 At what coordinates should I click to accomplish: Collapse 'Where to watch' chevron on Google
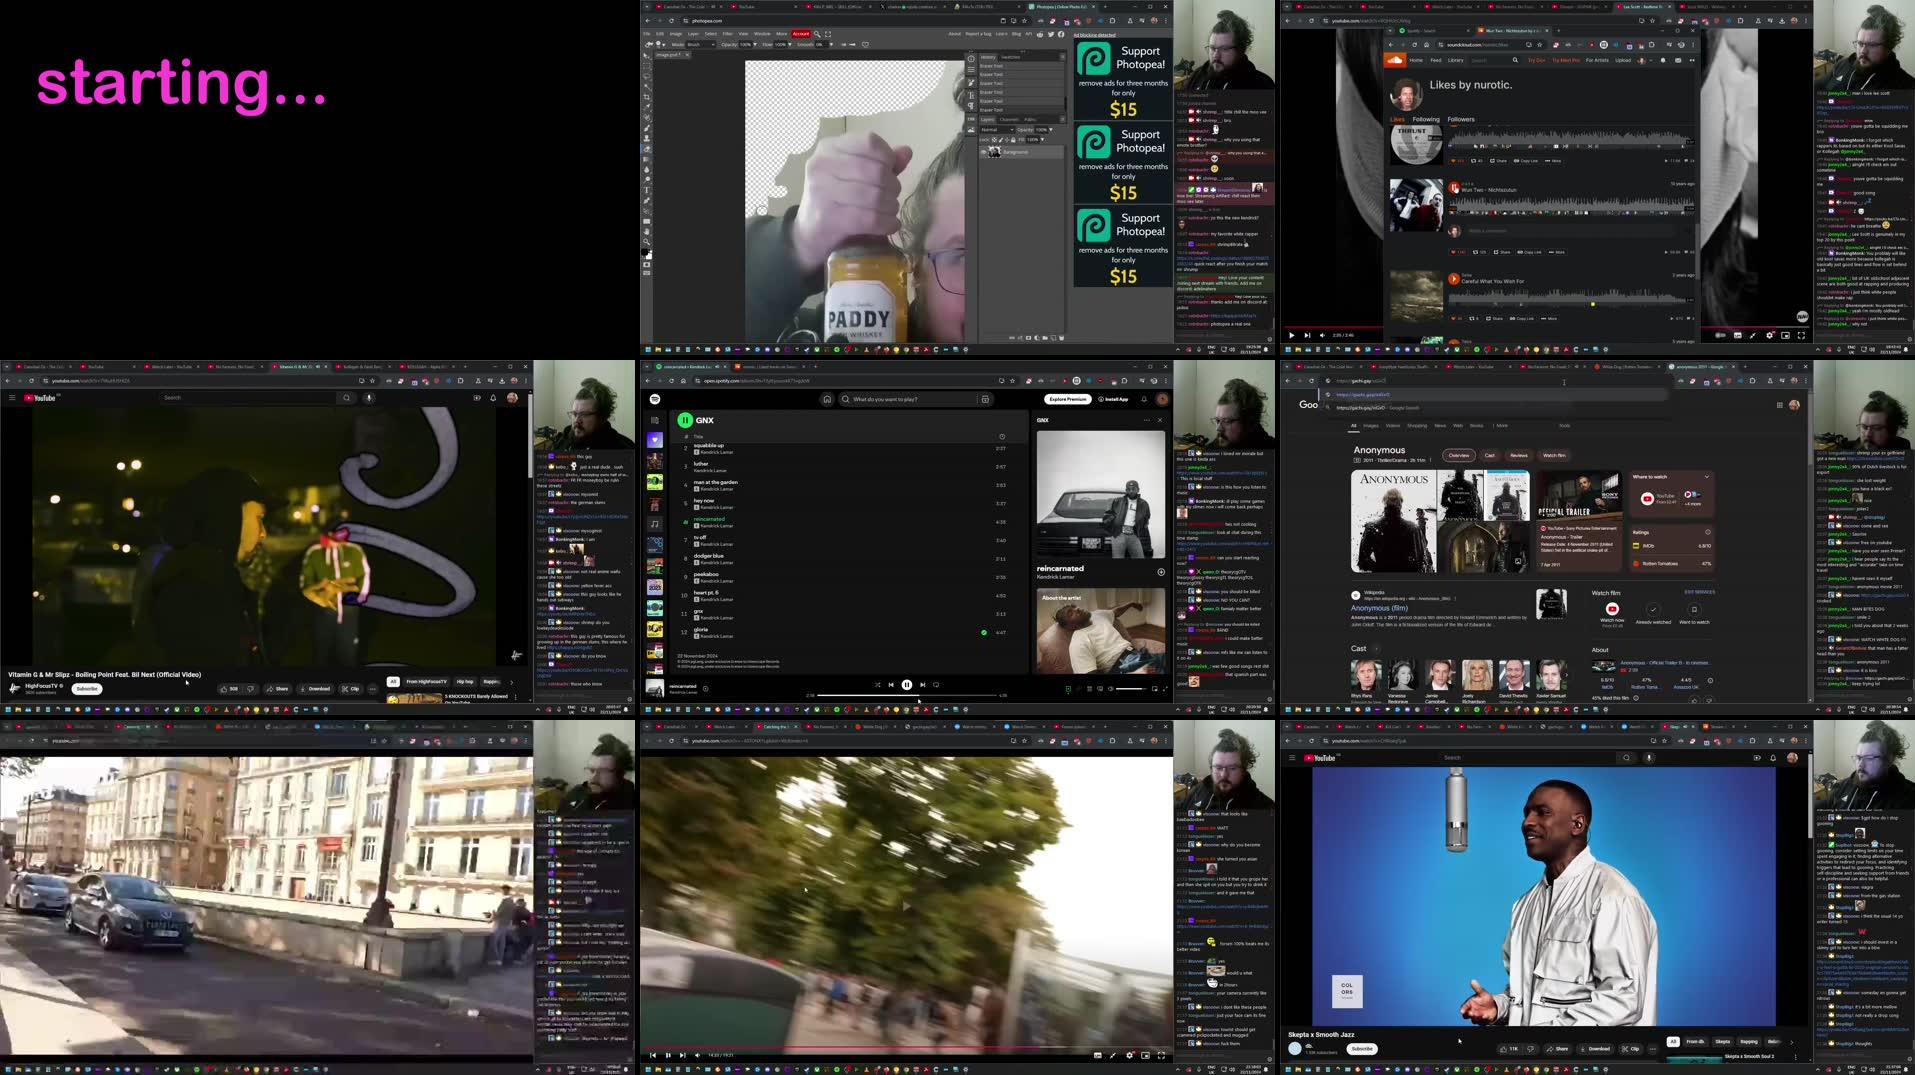point(1706,476)
